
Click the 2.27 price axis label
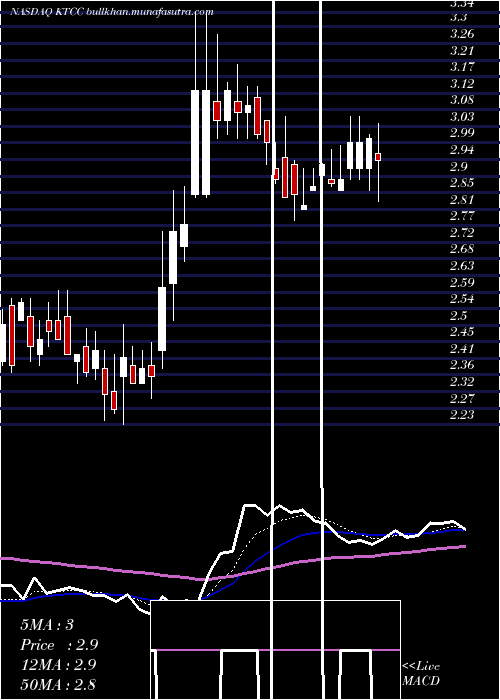point(462,398)
